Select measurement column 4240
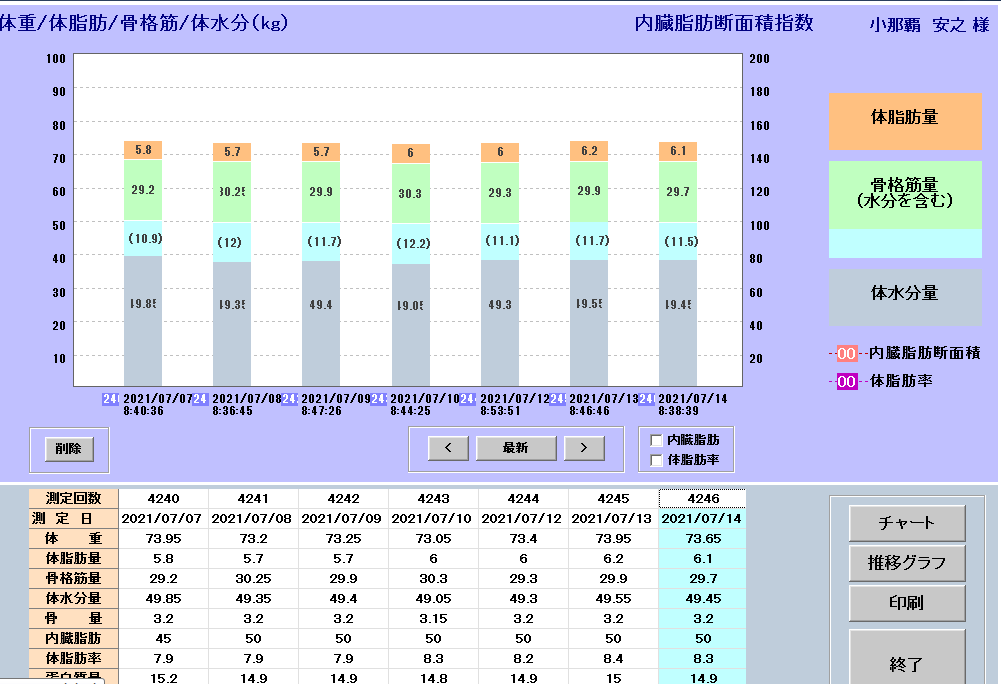1001x684 pixels. [x=163, y=498]
